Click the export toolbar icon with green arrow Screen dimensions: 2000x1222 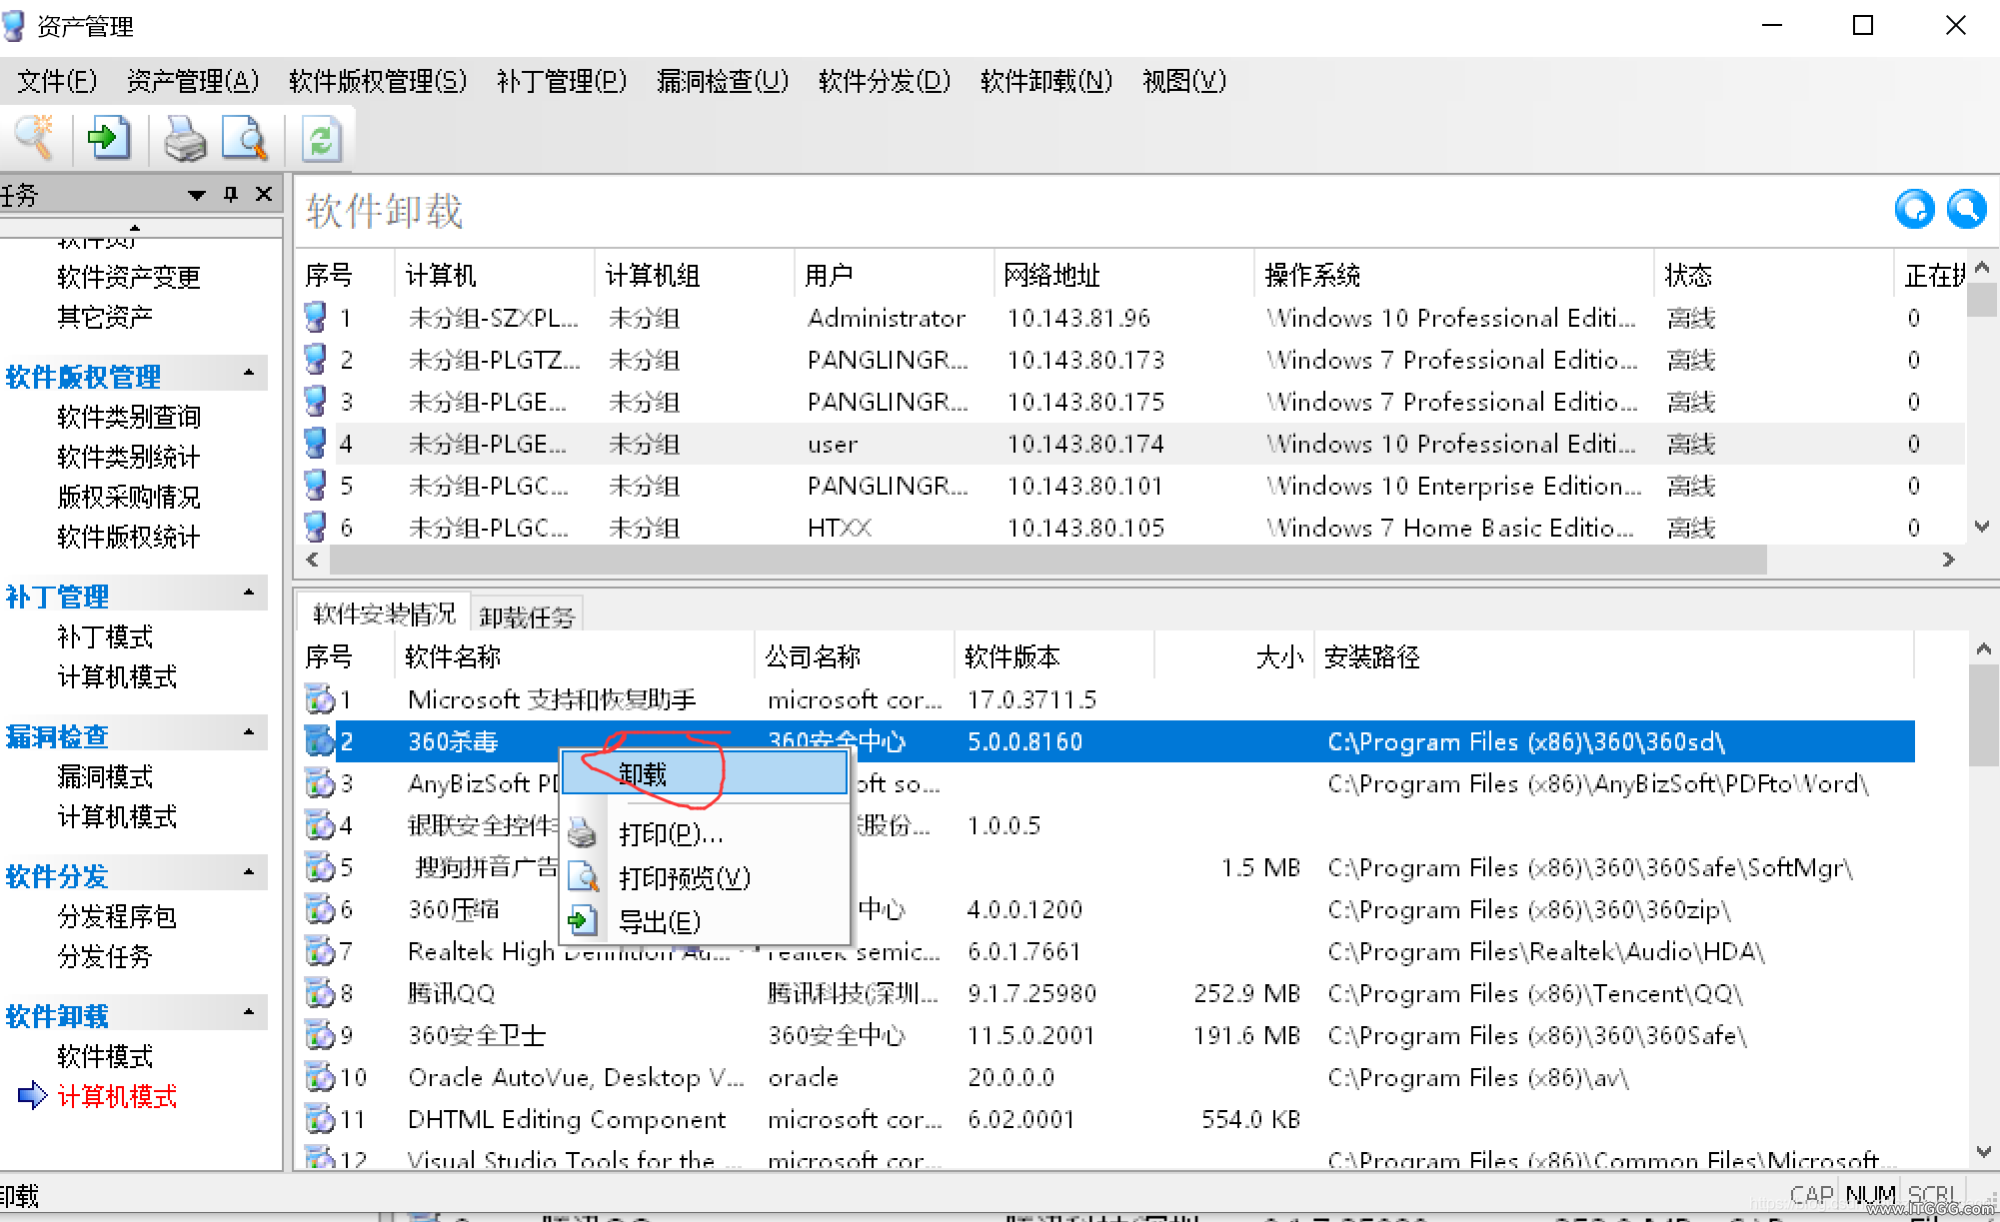[x=108, y=138]
